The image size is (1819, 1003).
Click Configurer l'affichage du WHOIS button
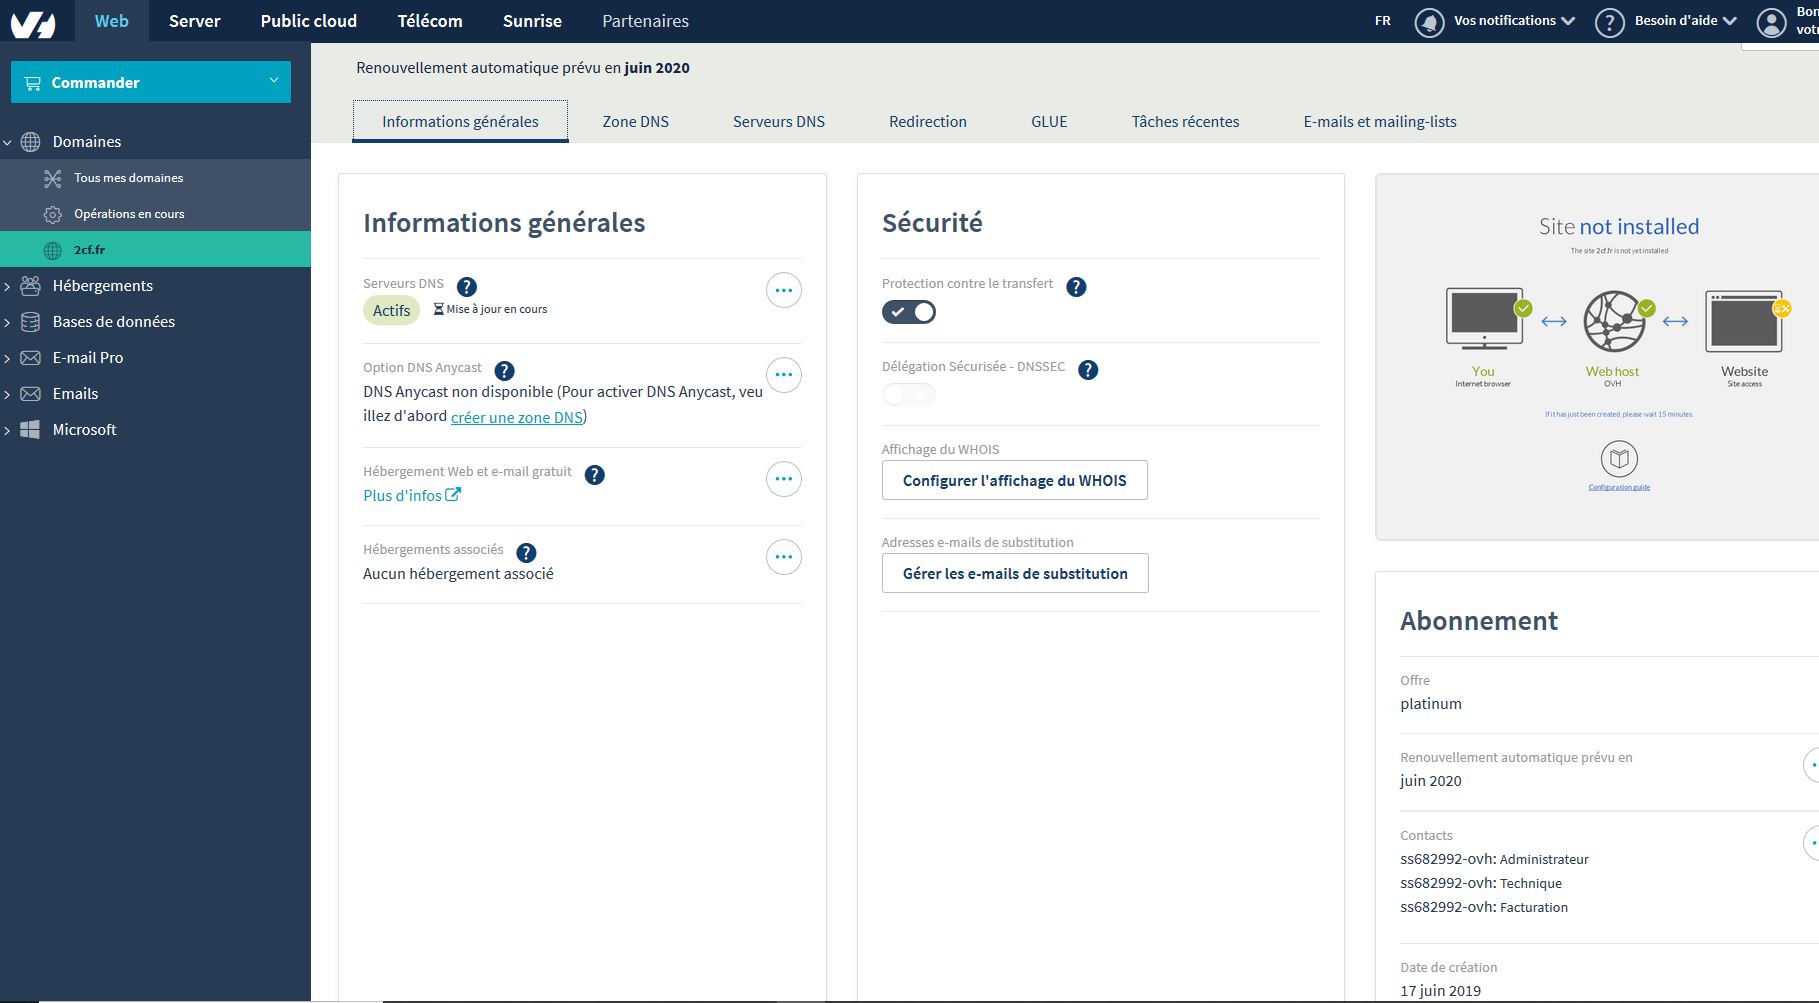(x=1015, y=480)
